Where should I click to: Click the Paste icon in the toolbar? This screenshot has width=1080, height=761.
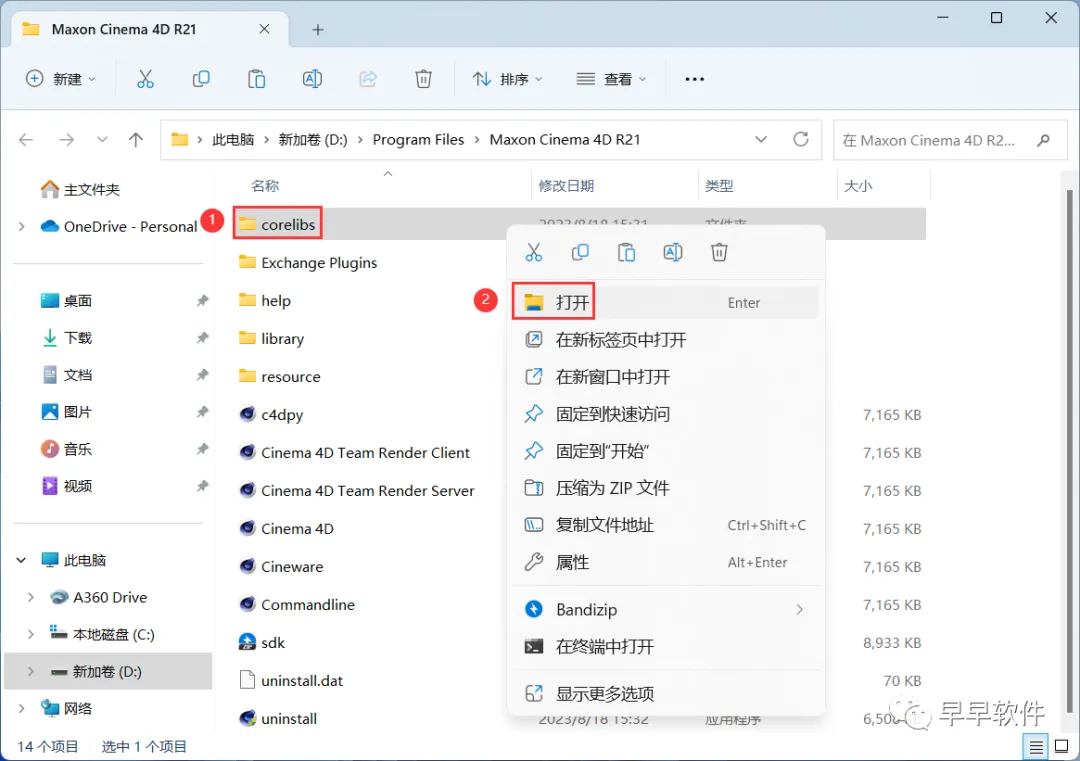[256, 79]
